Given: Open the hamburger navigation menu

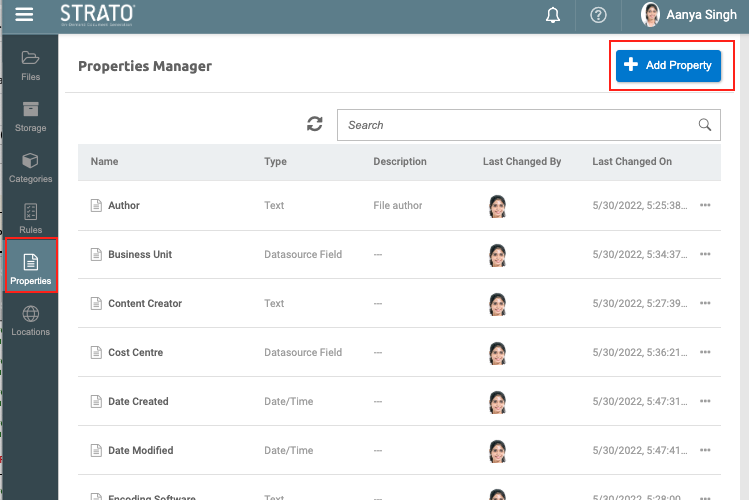Looking at the screenshot, I should [x=24, y=15].
